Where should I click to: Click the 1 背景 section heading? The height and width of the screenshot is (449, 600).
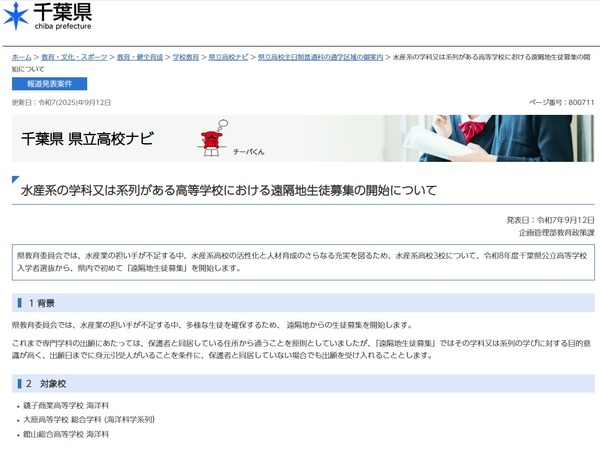pos(41,302)
